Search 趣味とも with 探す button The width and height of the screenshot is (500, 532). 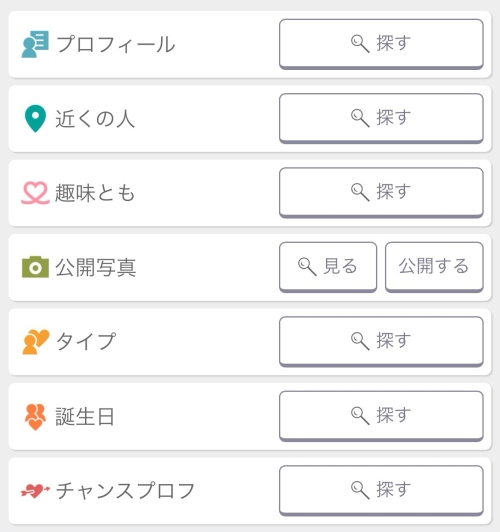381,192
